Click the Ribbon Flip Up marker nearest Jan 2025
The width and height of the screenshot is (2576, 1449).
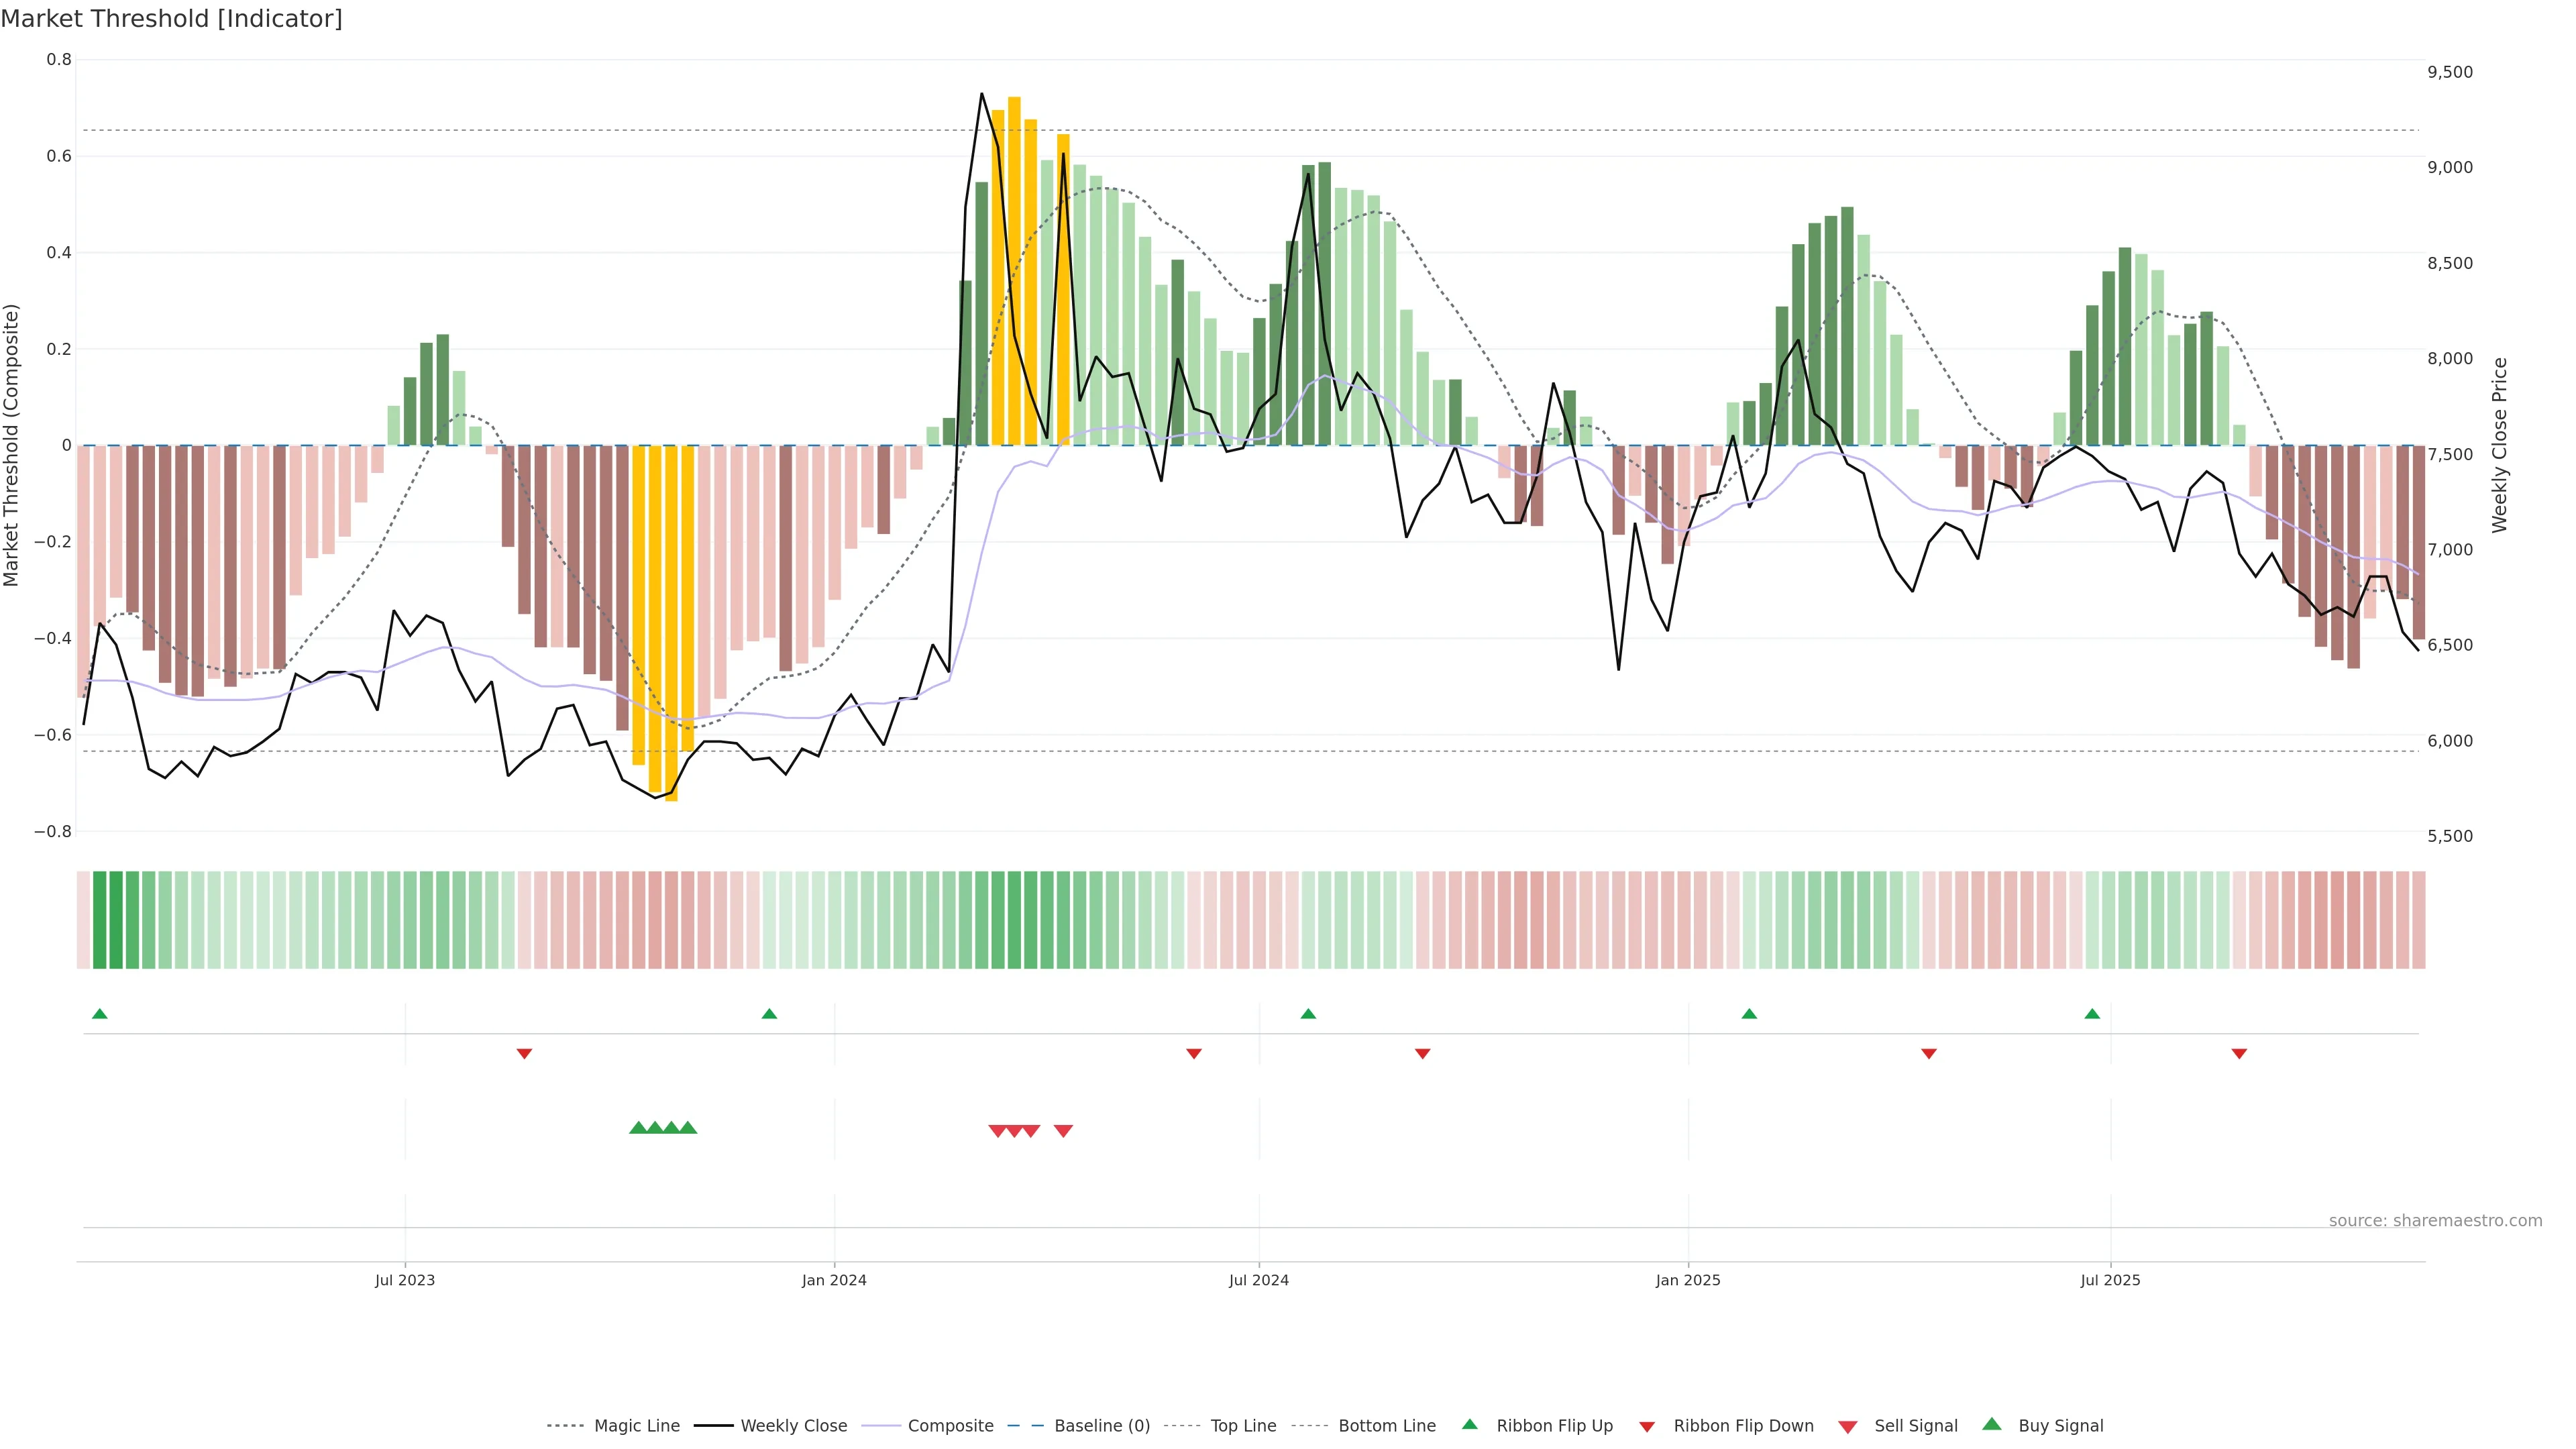tap(1749, 1014)
